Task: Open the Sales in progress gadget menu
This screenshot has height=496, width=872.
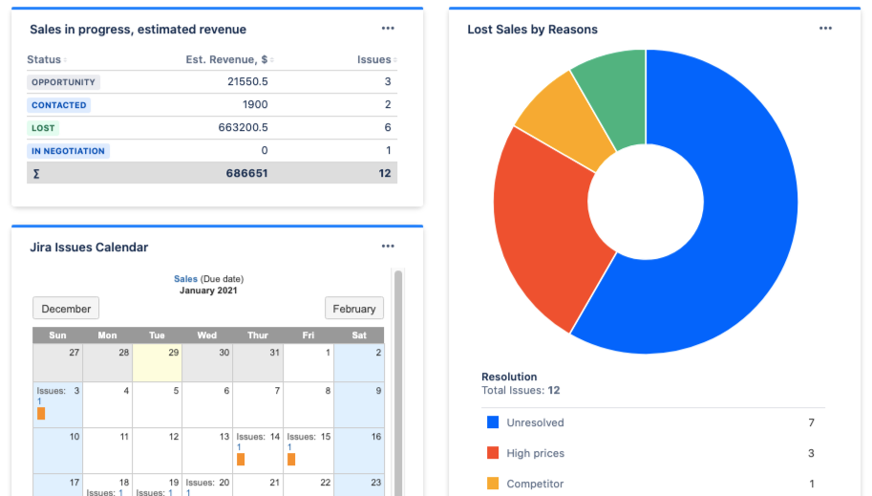Action: 388,29
